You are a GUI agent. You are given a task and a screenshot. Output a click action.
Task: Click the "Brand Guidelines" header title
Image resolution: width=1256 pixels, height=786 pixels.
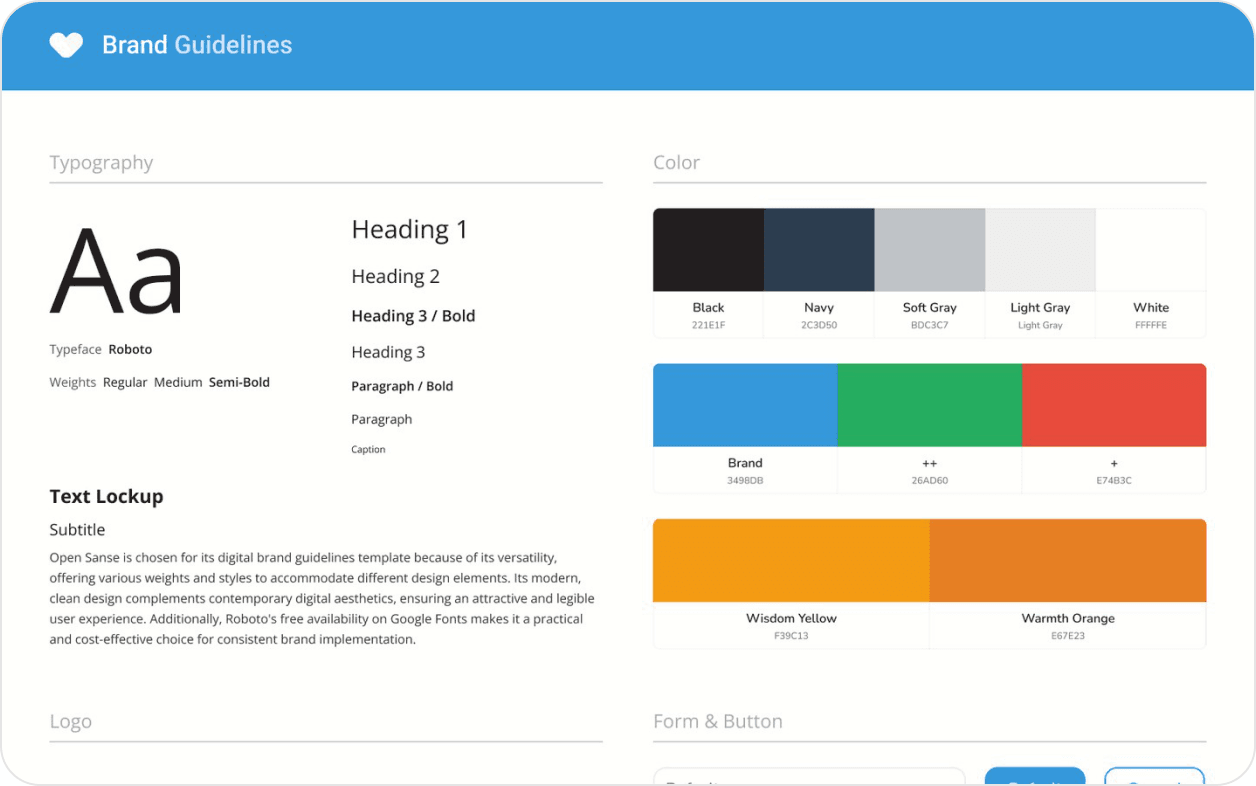[x=197, y=45]
